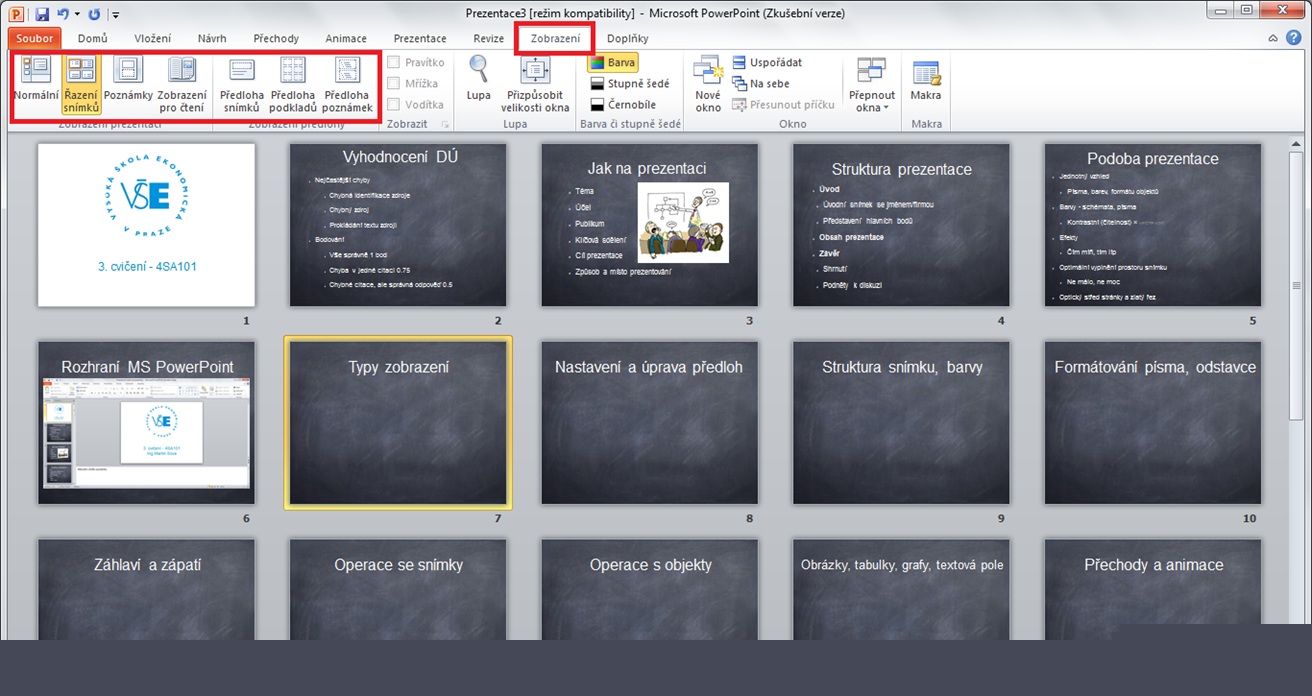Open Předloha poznámek master view
This screenshot has height=696, width=1312.
click(x=347, y=83)
